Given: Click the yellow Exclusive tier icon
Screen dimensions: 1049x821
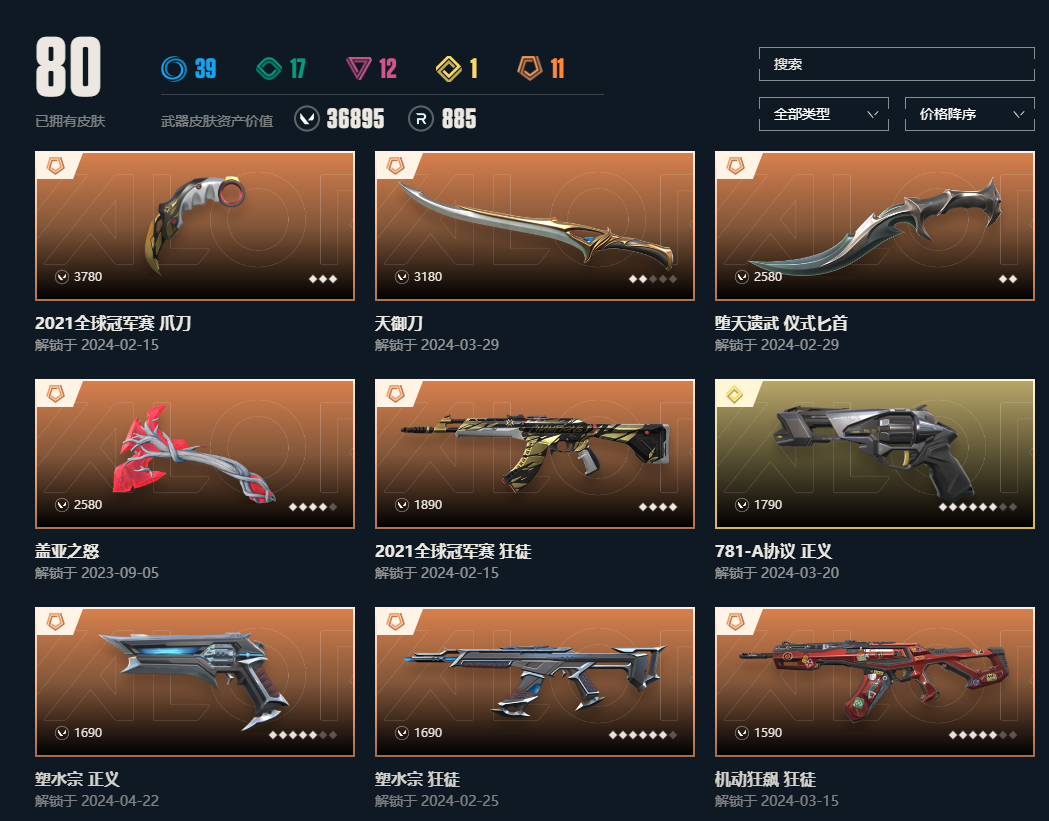Looking at the screenshot, I should click(448, 68).
